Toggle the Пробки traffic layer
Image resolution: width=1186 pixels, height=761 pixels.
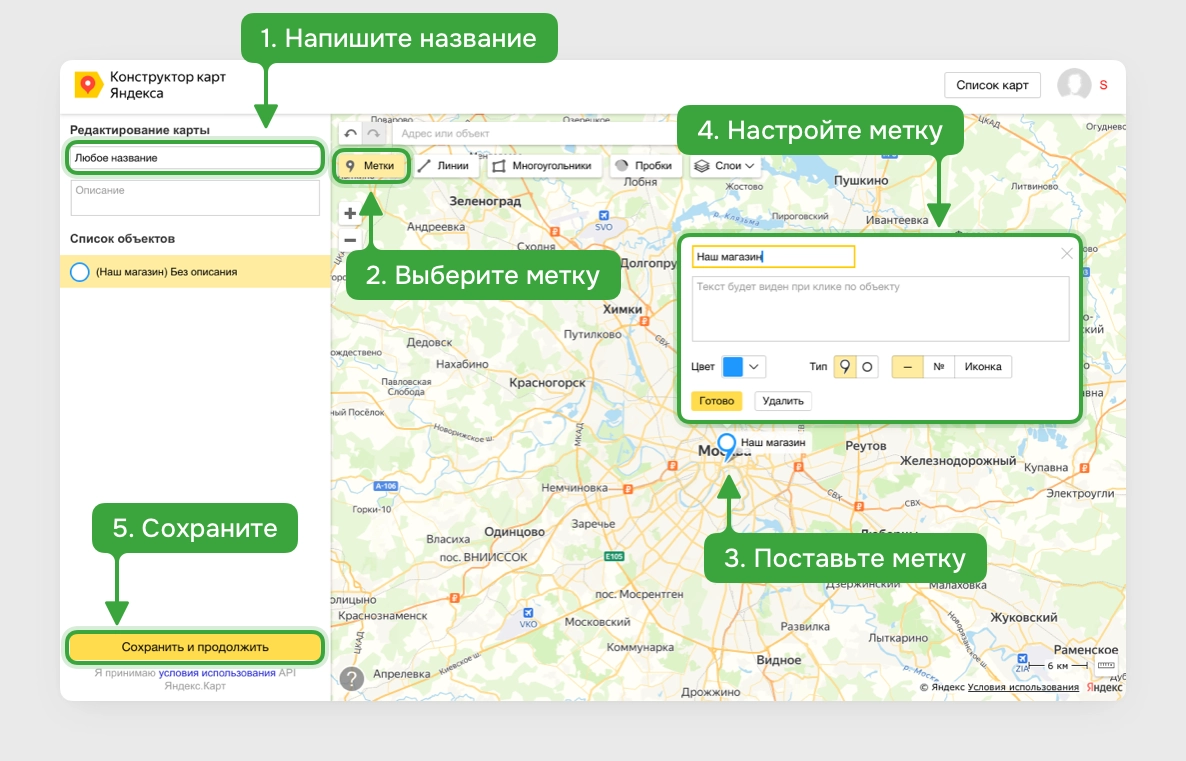click(x=644, y=166)
